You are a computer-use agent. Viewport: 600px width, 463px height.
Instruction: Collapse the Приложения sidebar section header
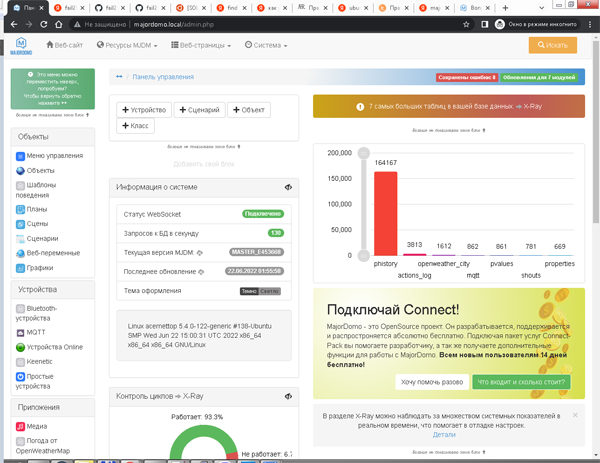point(52,408)
